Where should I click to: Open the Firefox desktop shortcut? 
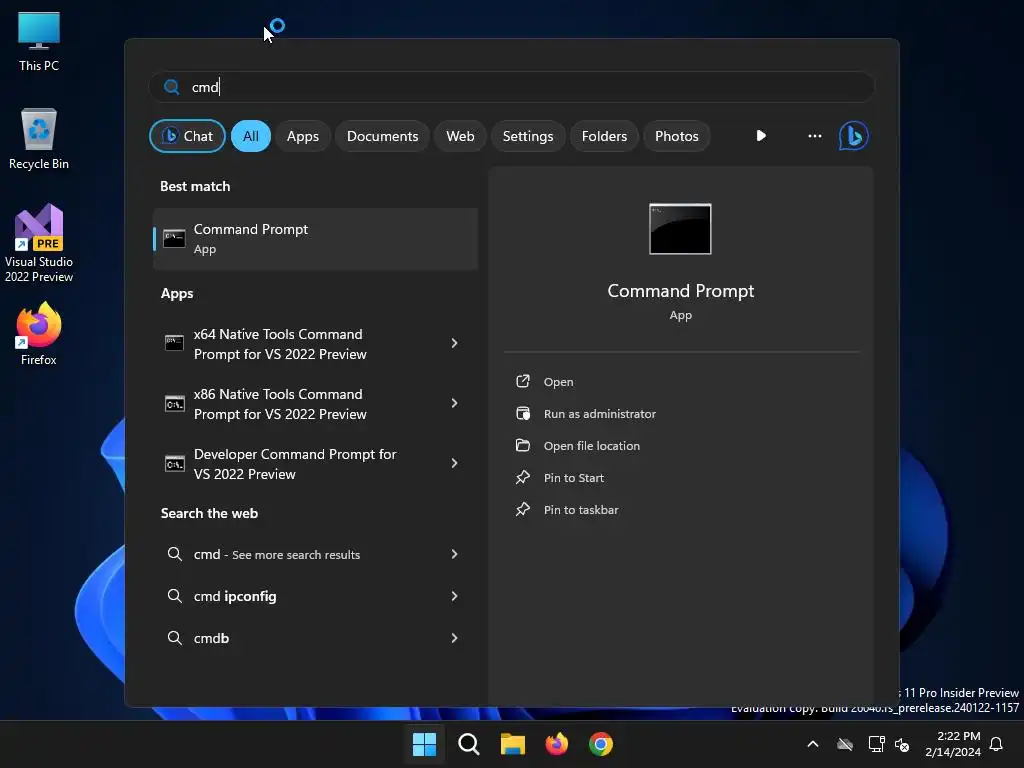pyautogui.click(x=39, y=334)
